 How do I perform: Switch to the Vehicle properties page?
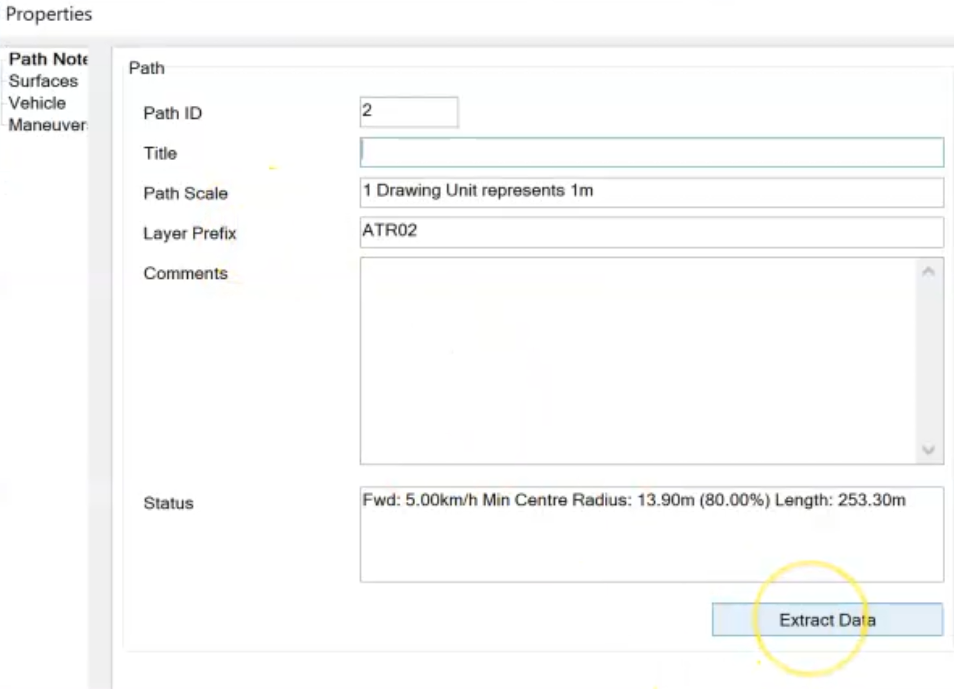pos(37,103)
